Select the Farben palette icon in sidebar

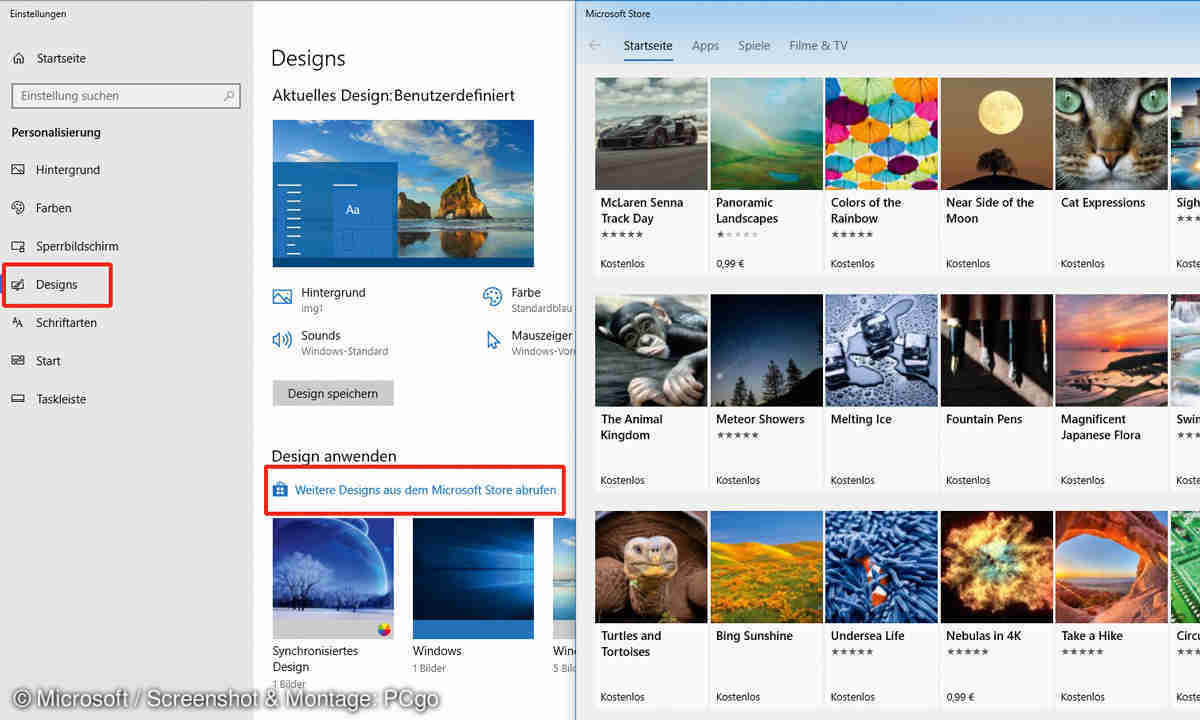pyautogui.click(x=18, y=208)
